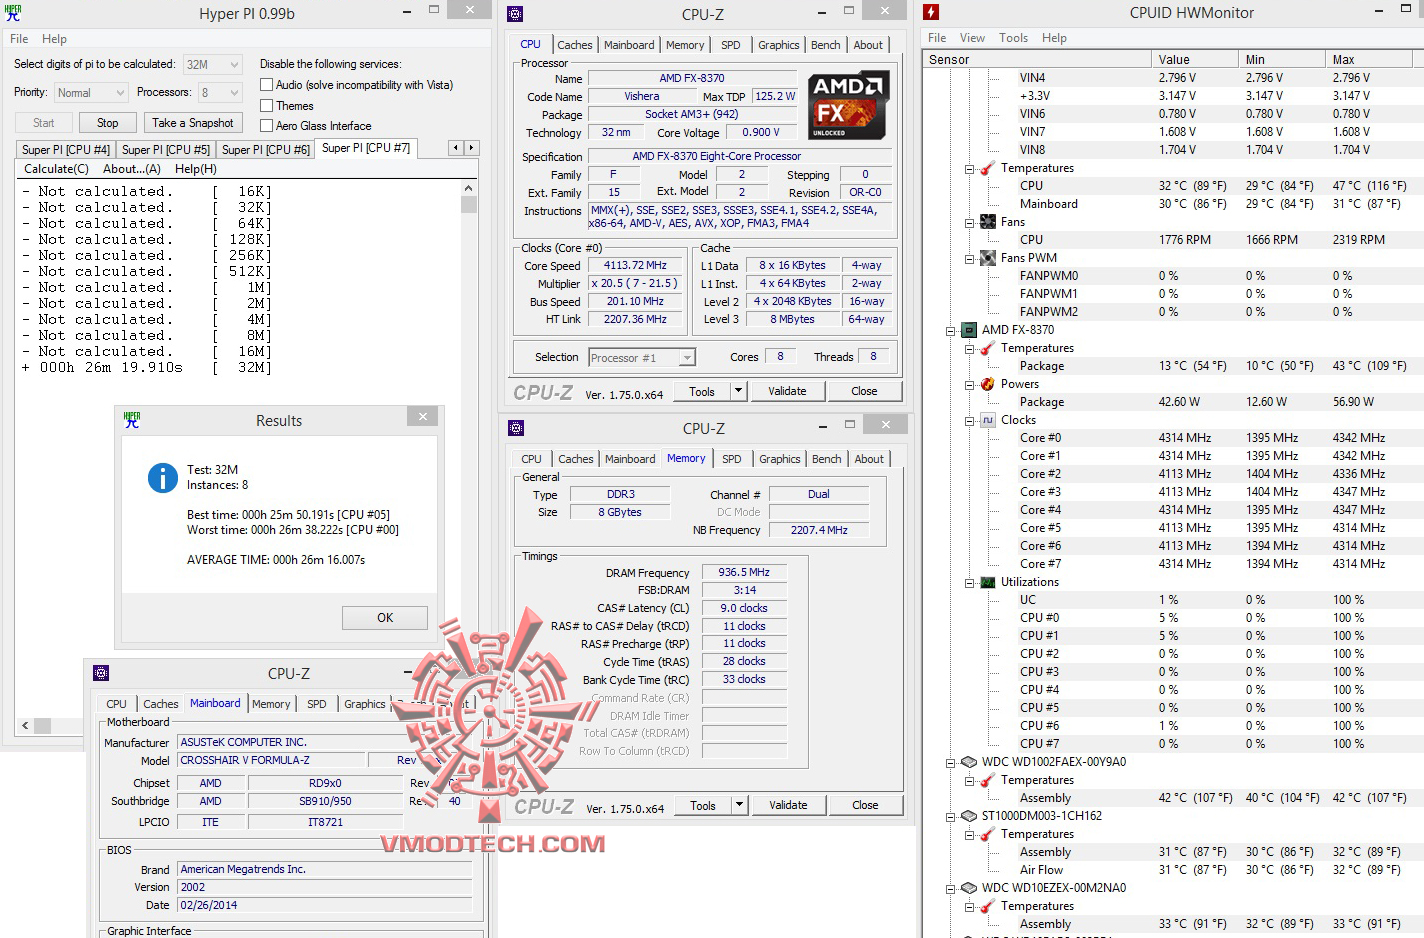Click the Start button in Hyper PI
This screenshot has width=1424, height=938.
[x=44, y=123]
